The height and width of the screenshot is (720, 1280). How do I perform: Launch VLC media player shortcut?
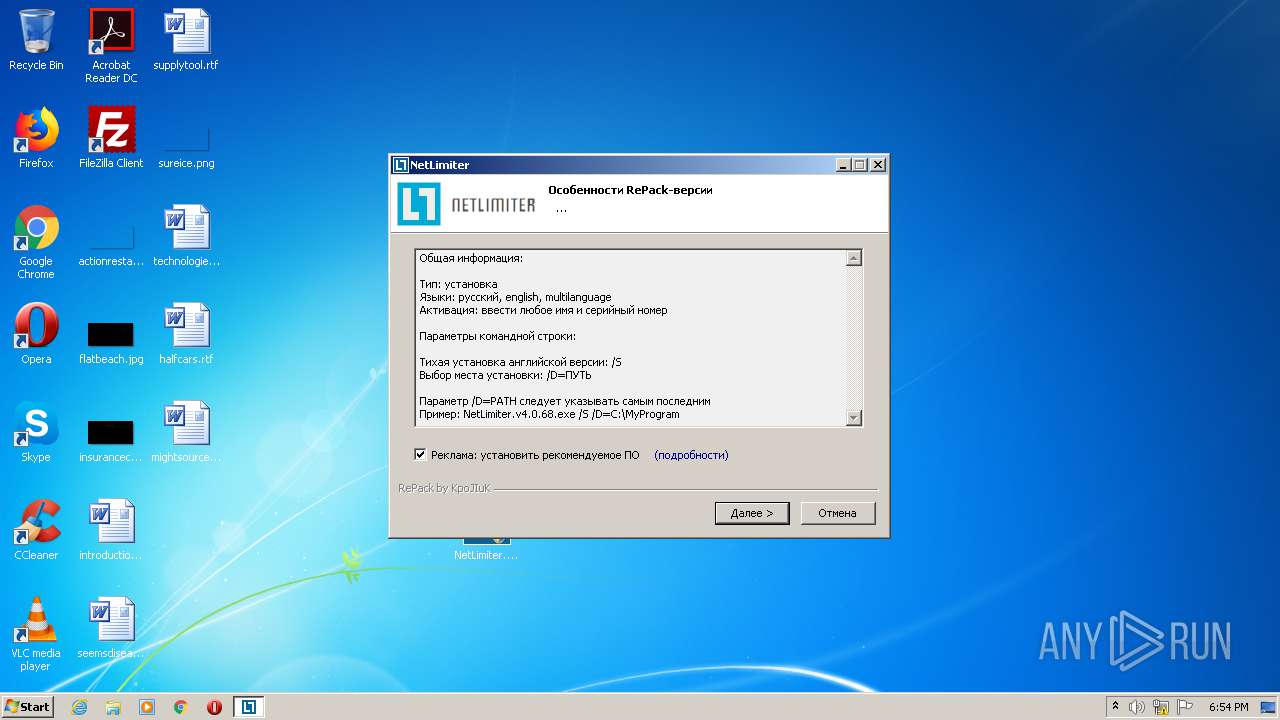click(36, 634)
